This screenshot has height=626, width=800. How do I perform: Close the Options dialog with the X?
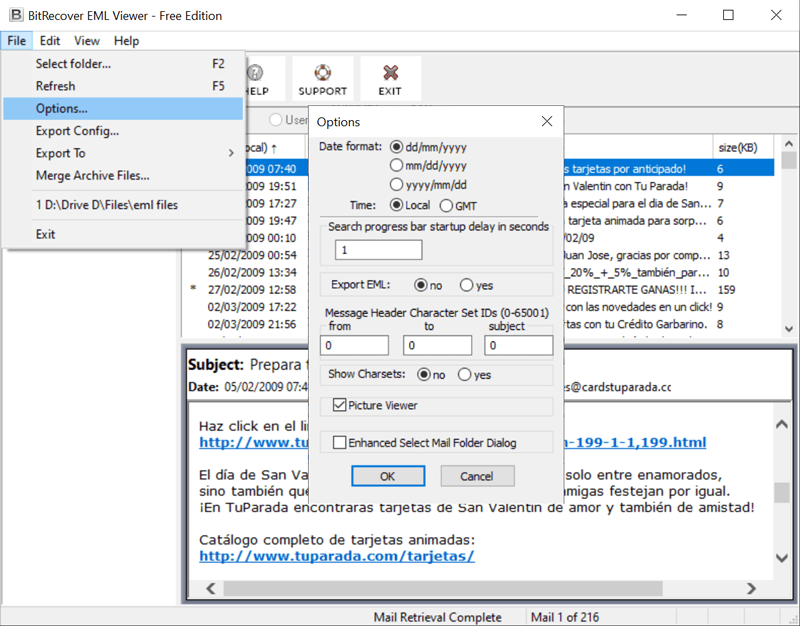click(547, 121)
